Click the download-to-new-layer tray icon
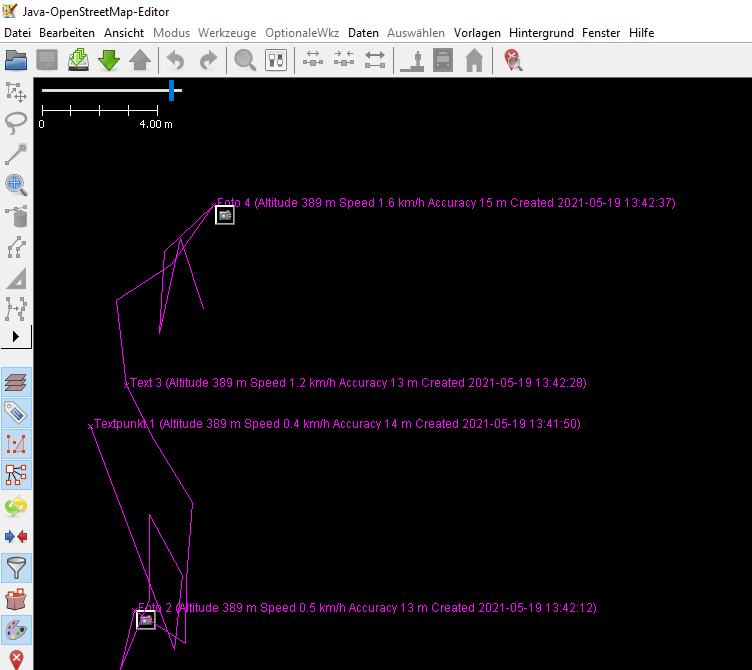The width and height of the screenshot is (752, 670). point(78,61)
